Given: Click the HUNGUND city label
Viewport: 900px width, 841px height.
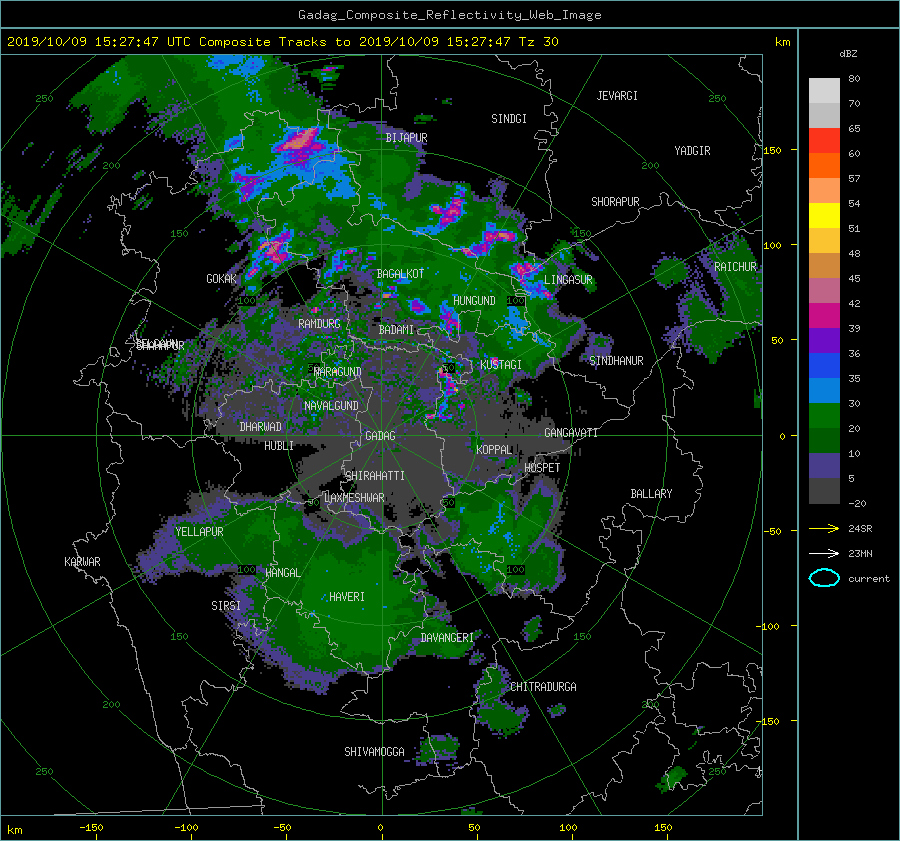Looking at the screenshot, I should pyautogui.click(x=474, y=300).
